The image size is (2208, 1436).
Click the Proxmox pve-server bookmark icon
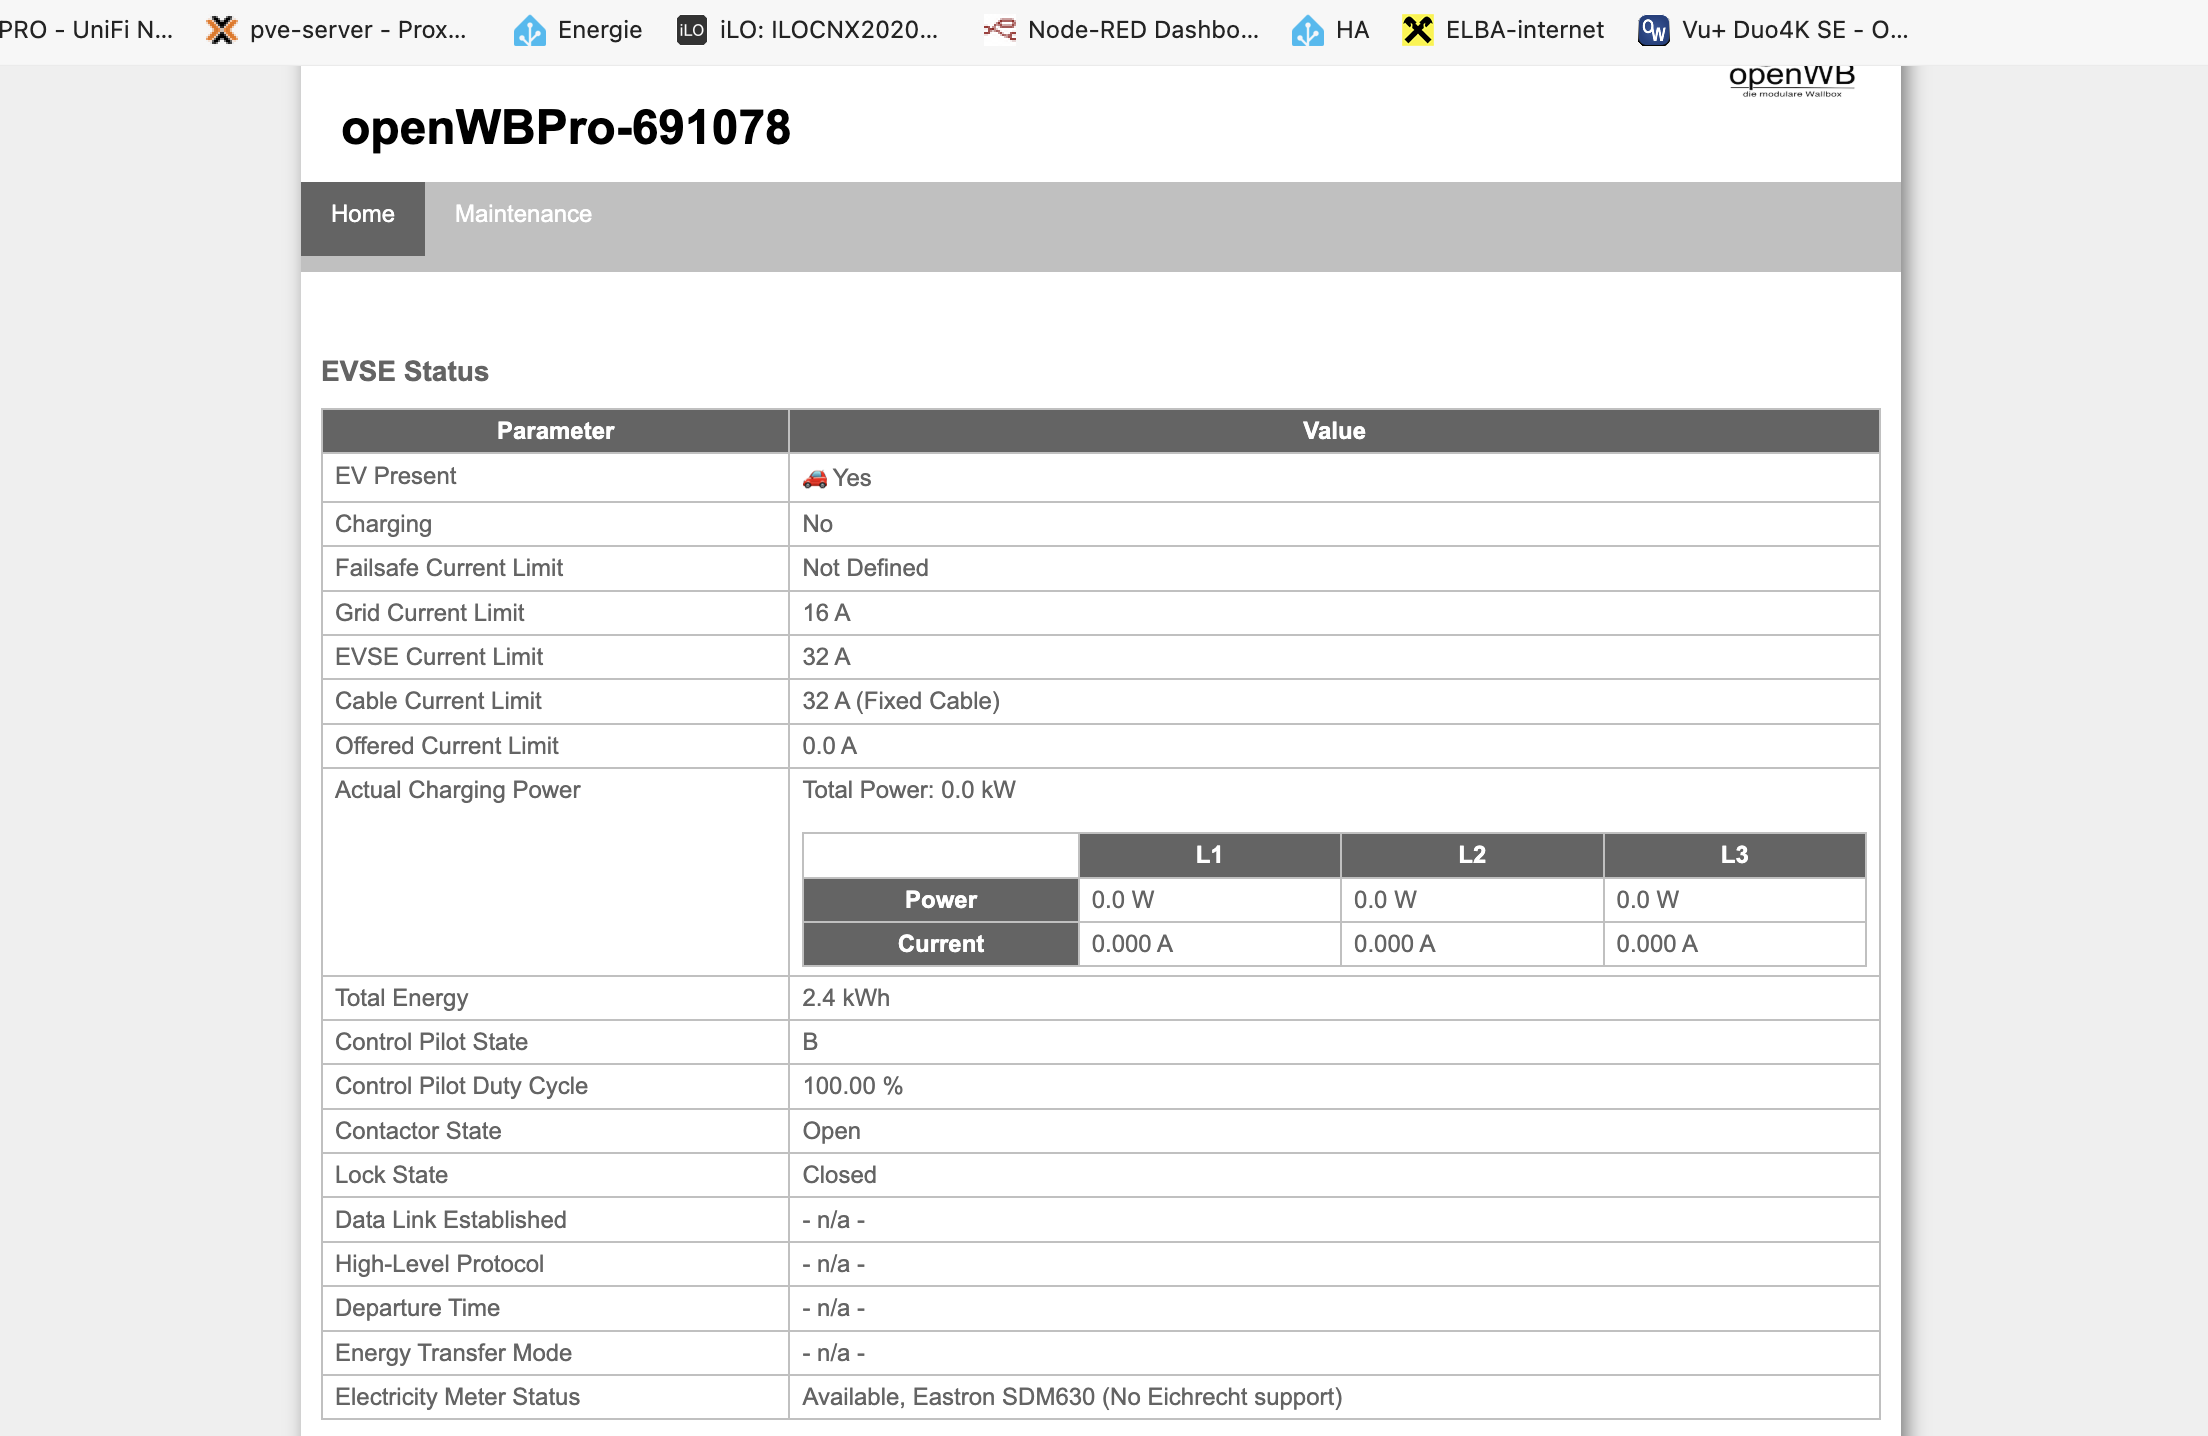point(222,30)
